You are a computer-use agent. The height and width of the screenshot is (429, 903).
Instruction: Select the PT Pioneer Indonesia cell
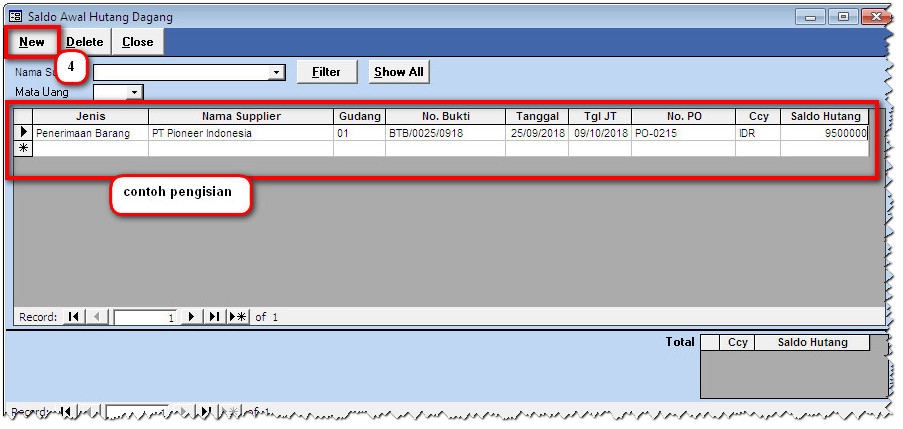240,133
